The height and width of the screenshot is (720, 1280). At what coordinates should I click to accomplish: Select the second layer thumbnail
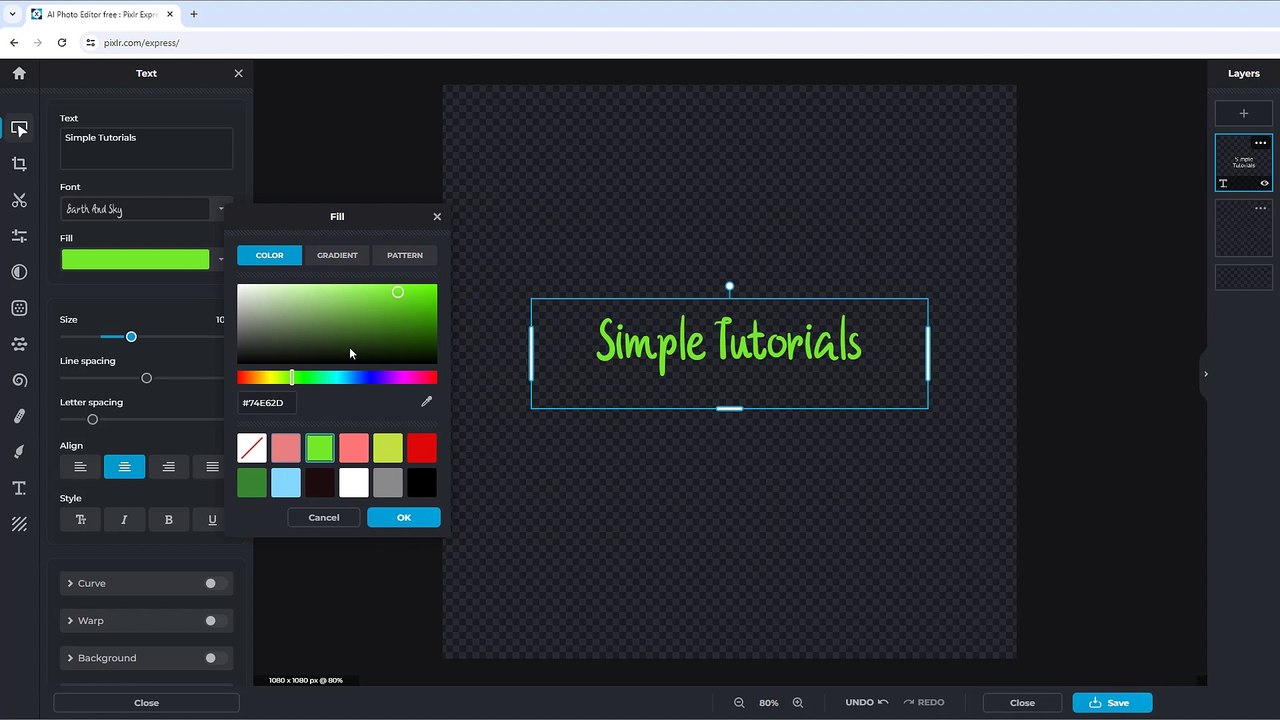tap(1244, 228)
